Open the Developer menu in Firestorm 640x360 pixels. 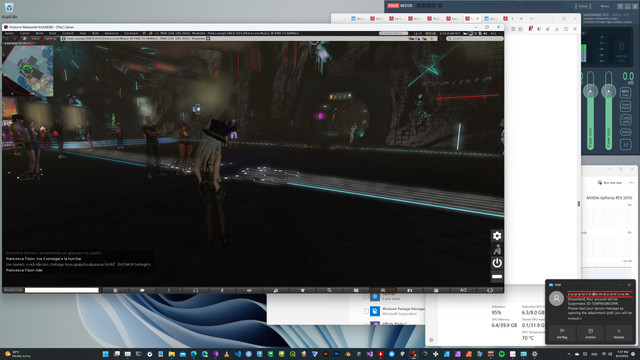(x=131, y=33)
